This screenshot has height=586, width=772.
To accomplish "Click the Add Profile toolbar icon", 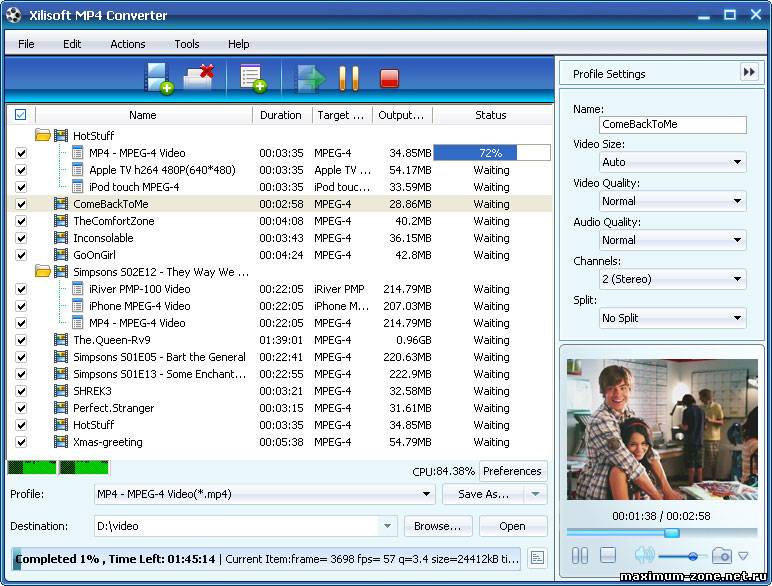I will 253,78.
